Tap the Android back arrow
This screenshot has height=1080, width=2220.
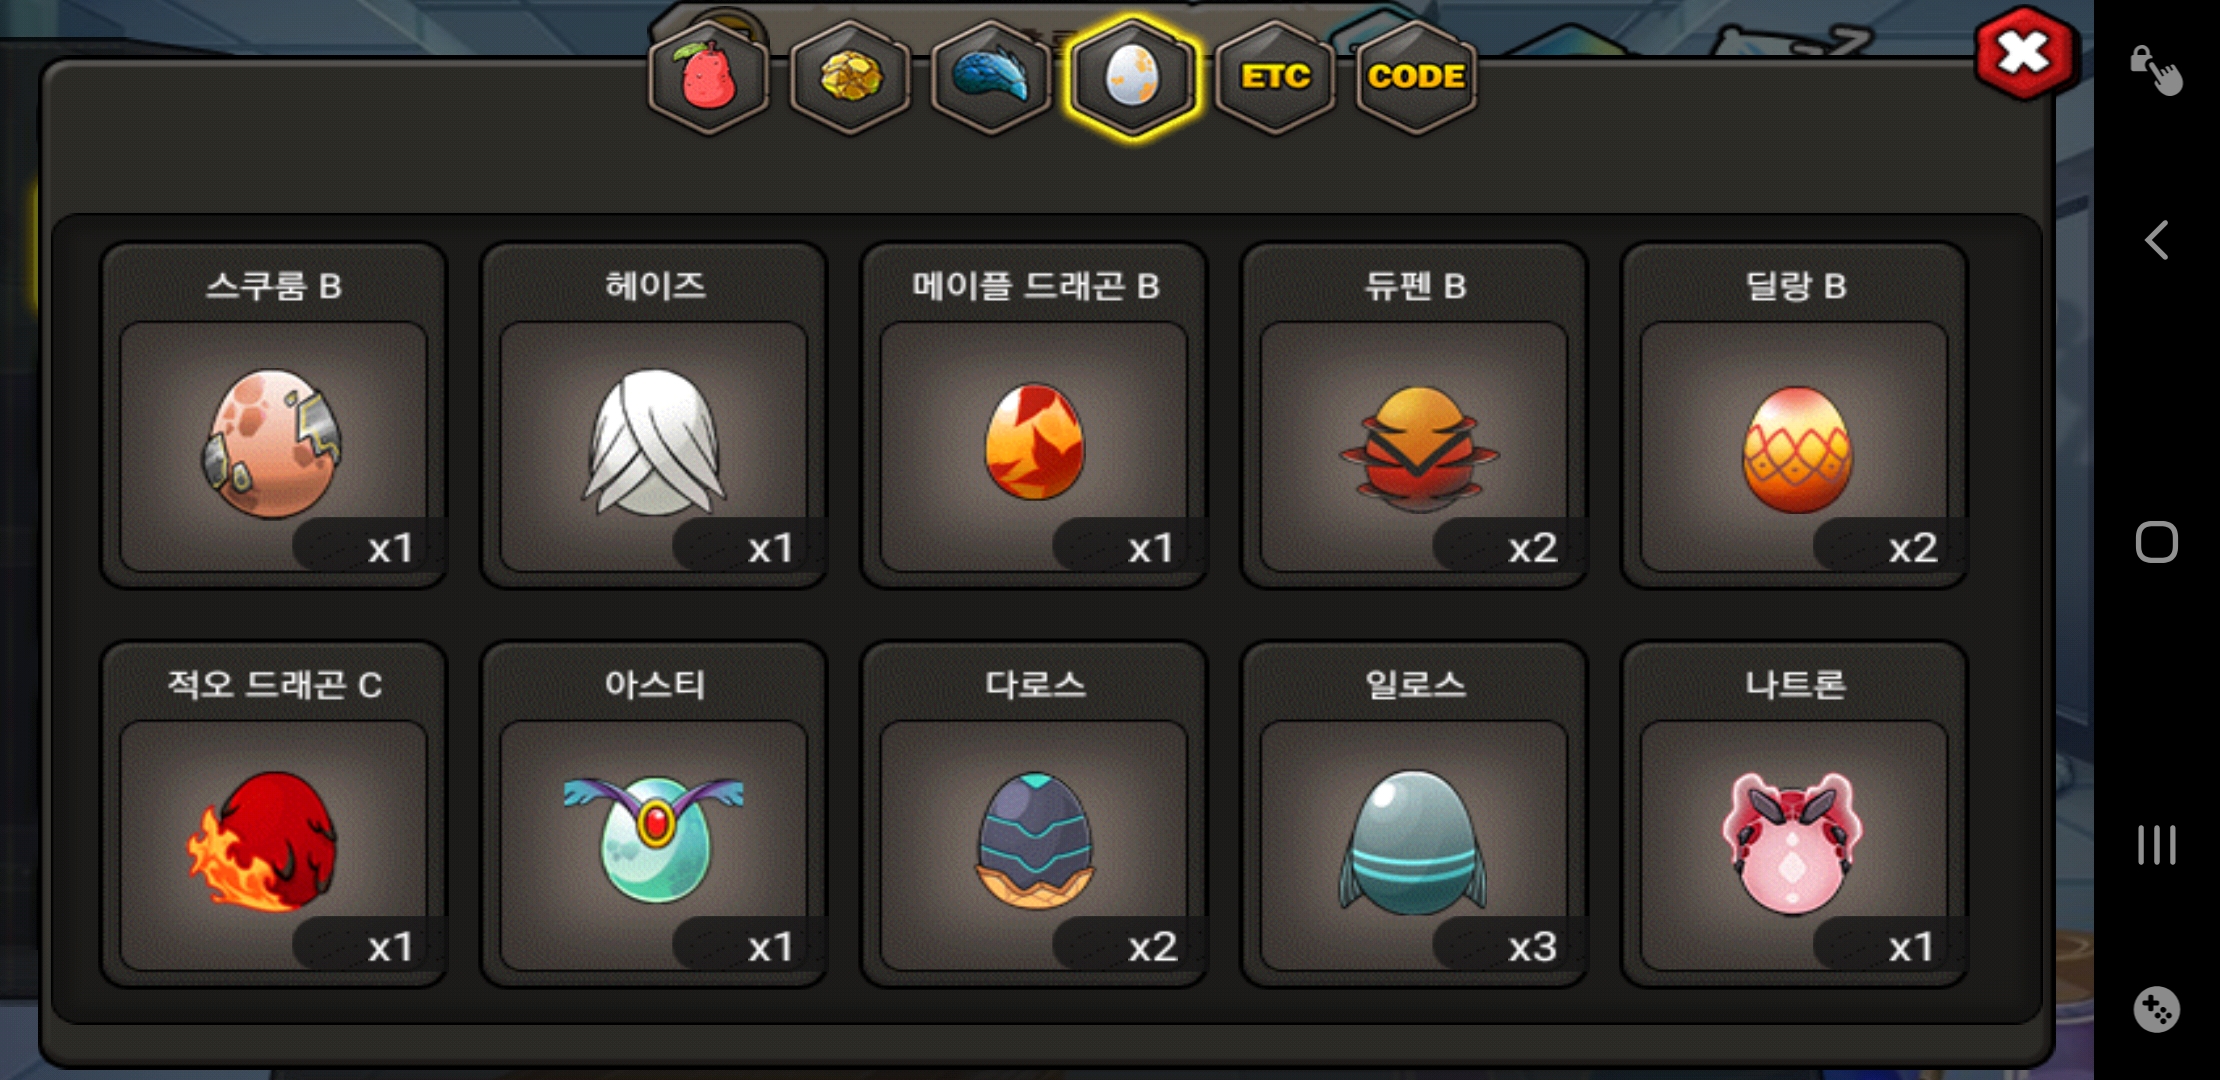(x=2157, y=240)
